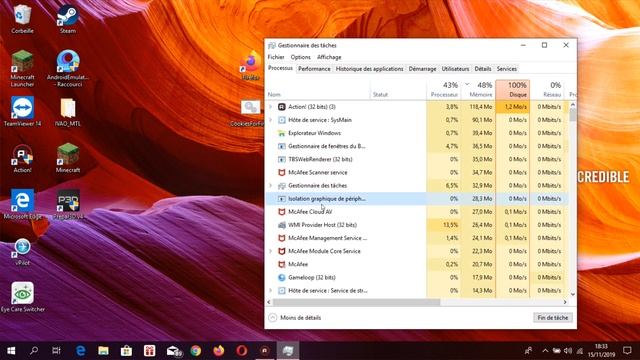
Task: Sort processes by Processeur column
Action: coord(444,89)
